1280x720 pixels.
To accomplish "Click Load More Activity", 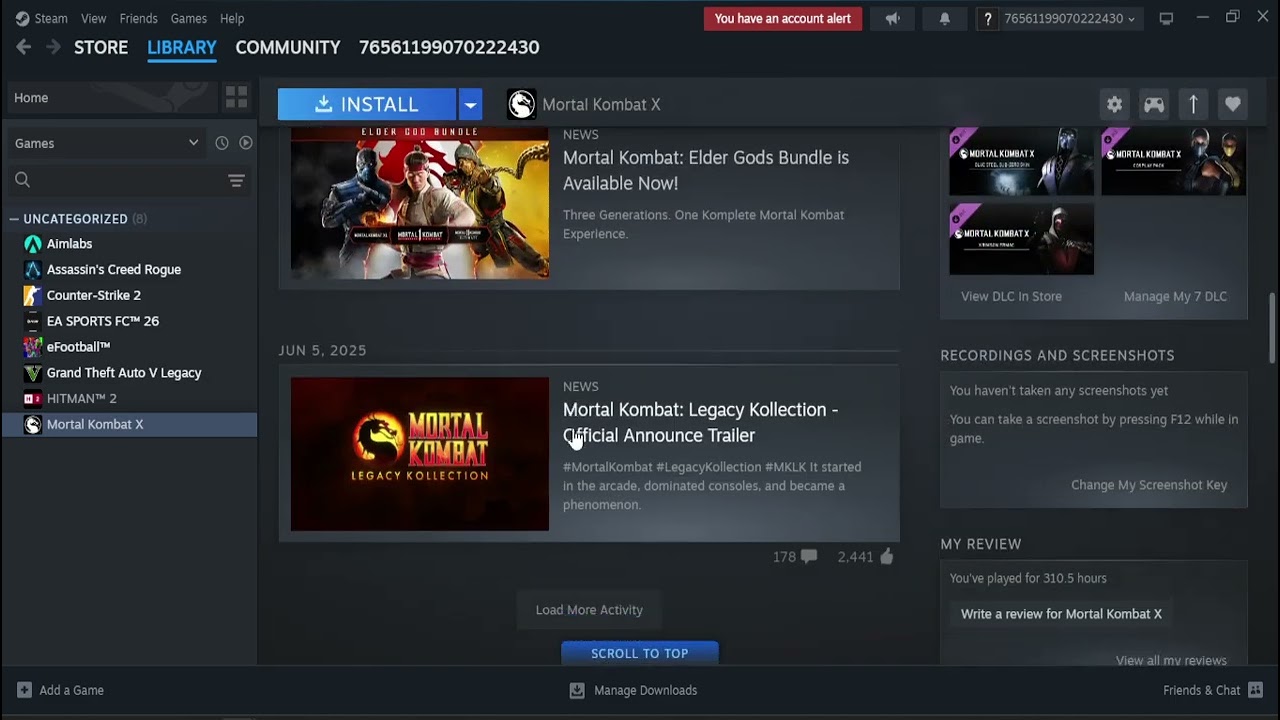I will 589,610.
